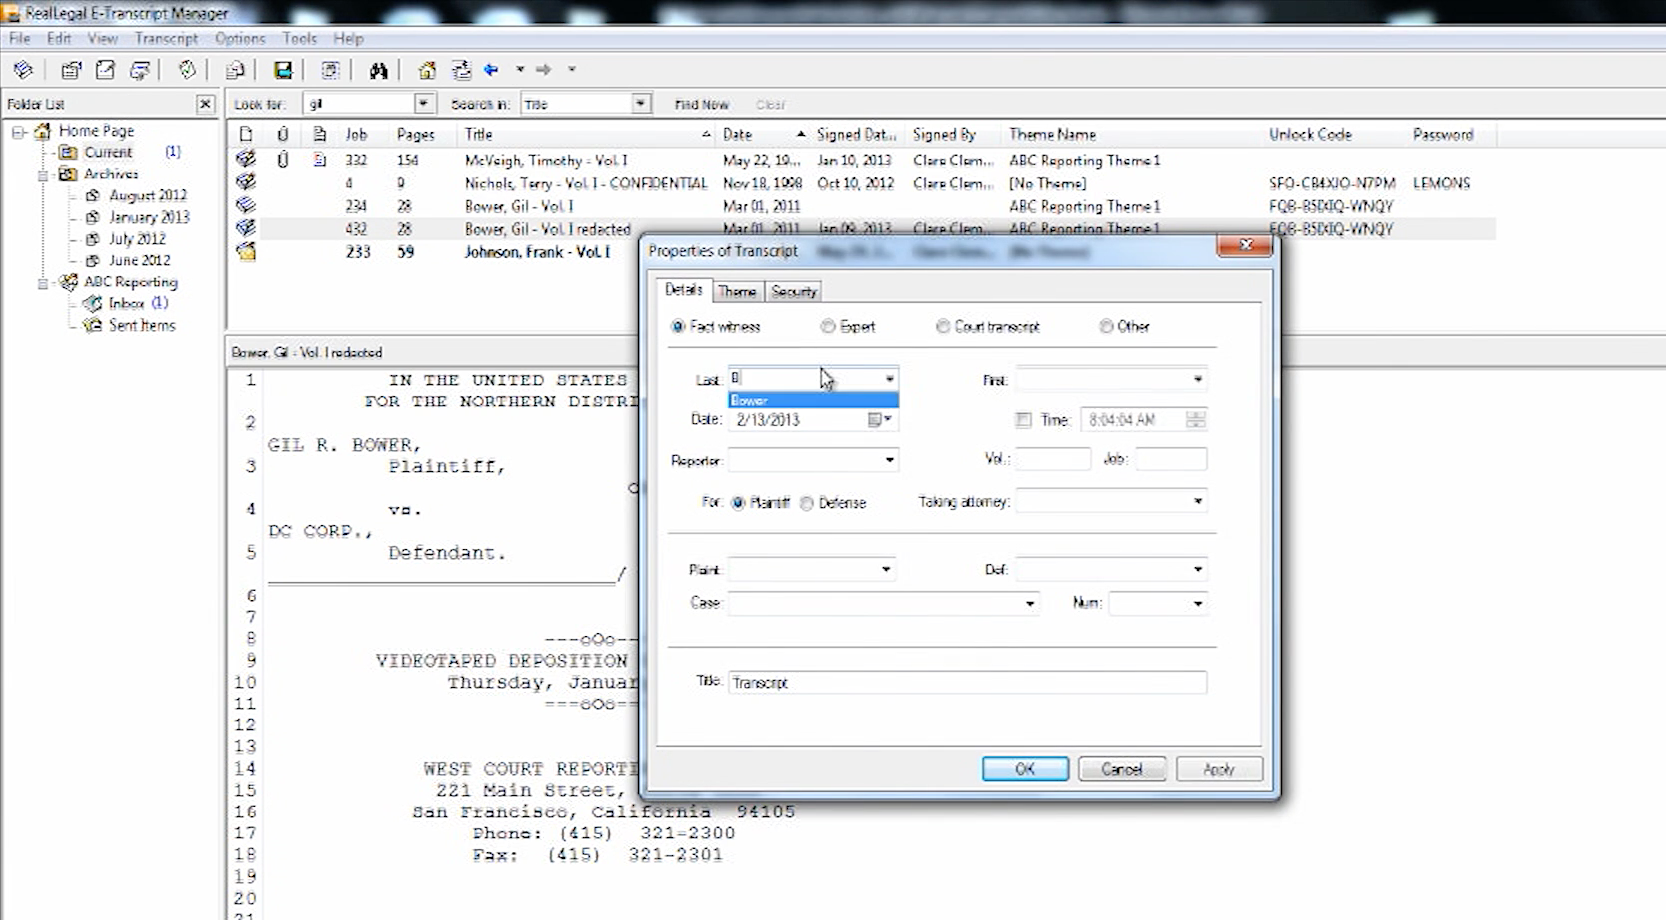Image resolution: width=1666 pixels, height=920 pixels.
Task: Click the save disk toolbar icon
Action: tap(283, 70)
